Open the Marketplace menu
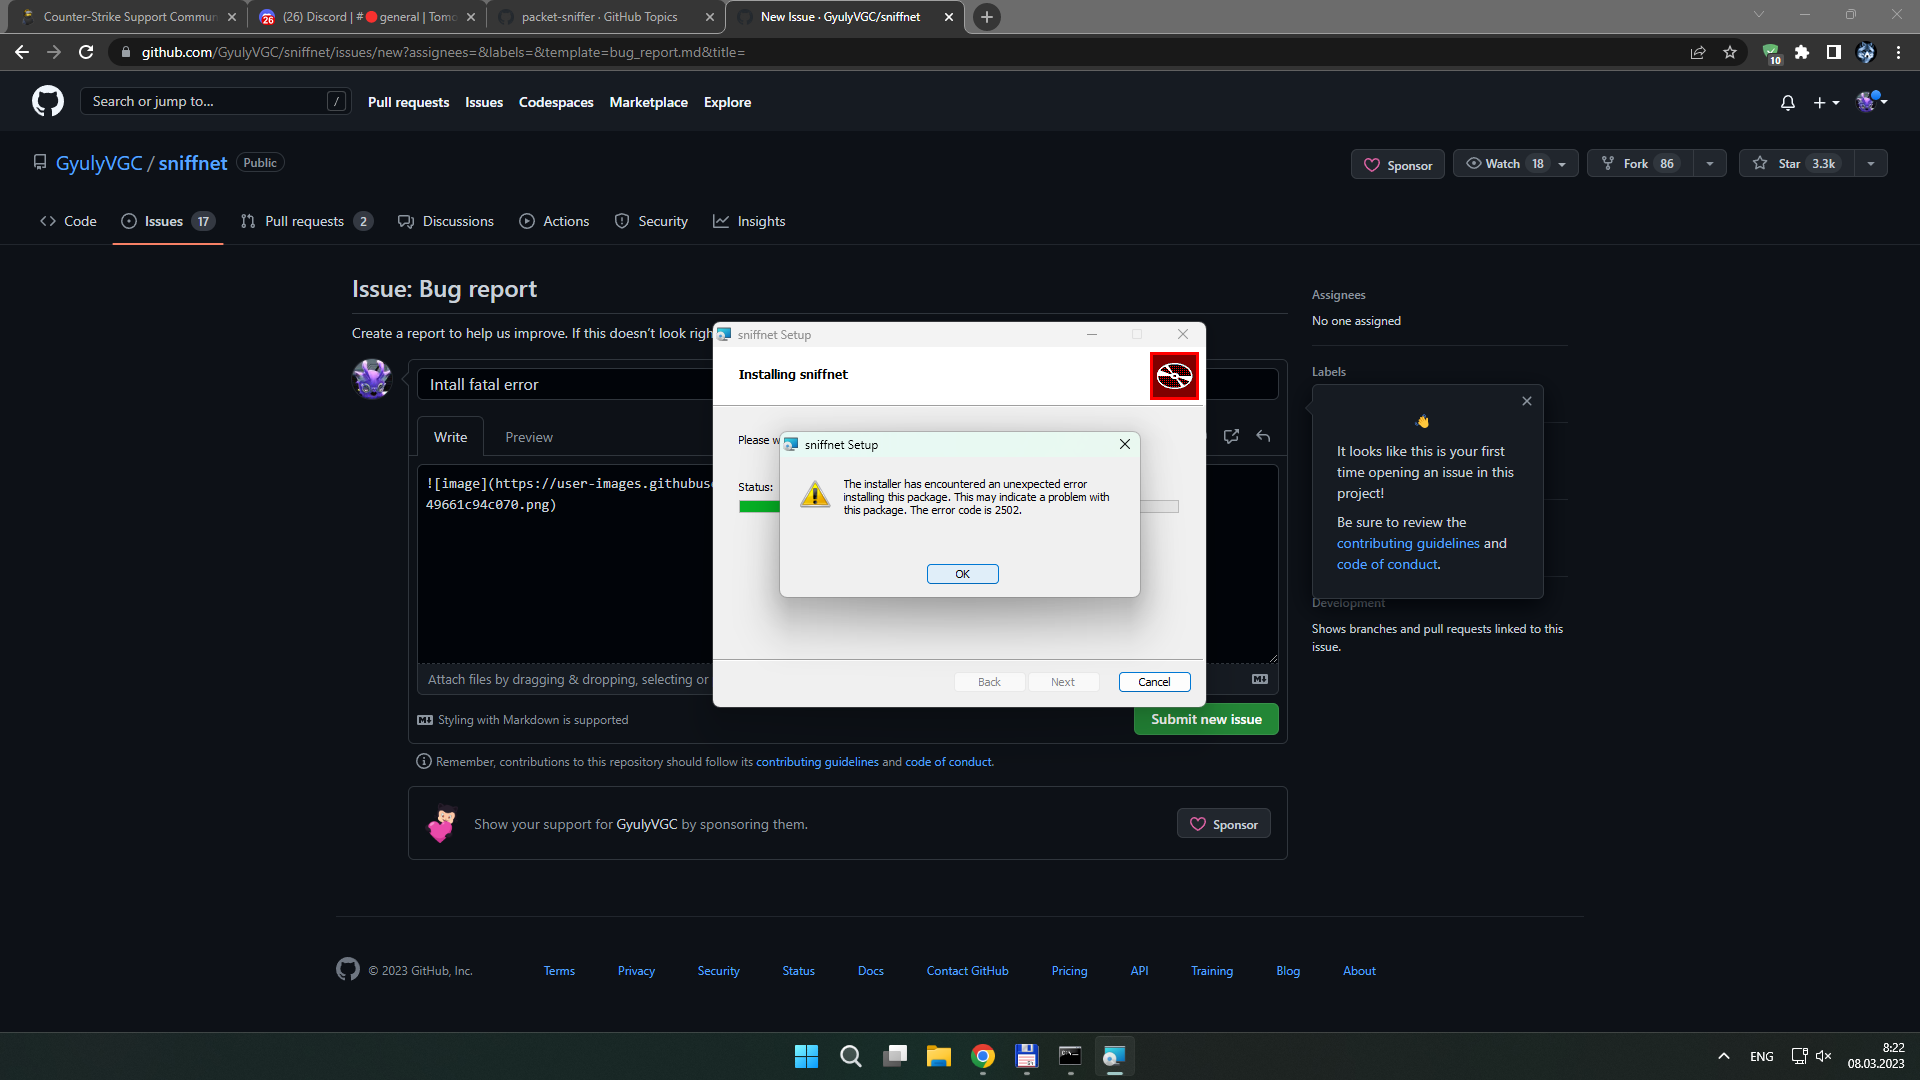This screenshot has width=1920, height=1080. tap(648, 102)
